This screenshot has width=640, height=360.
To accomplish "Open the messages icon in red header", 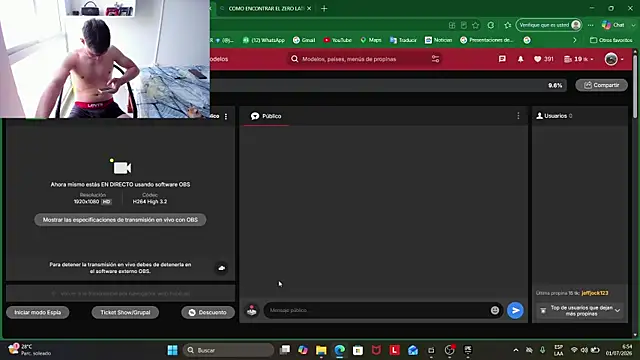I will click(x=502, y=59).
